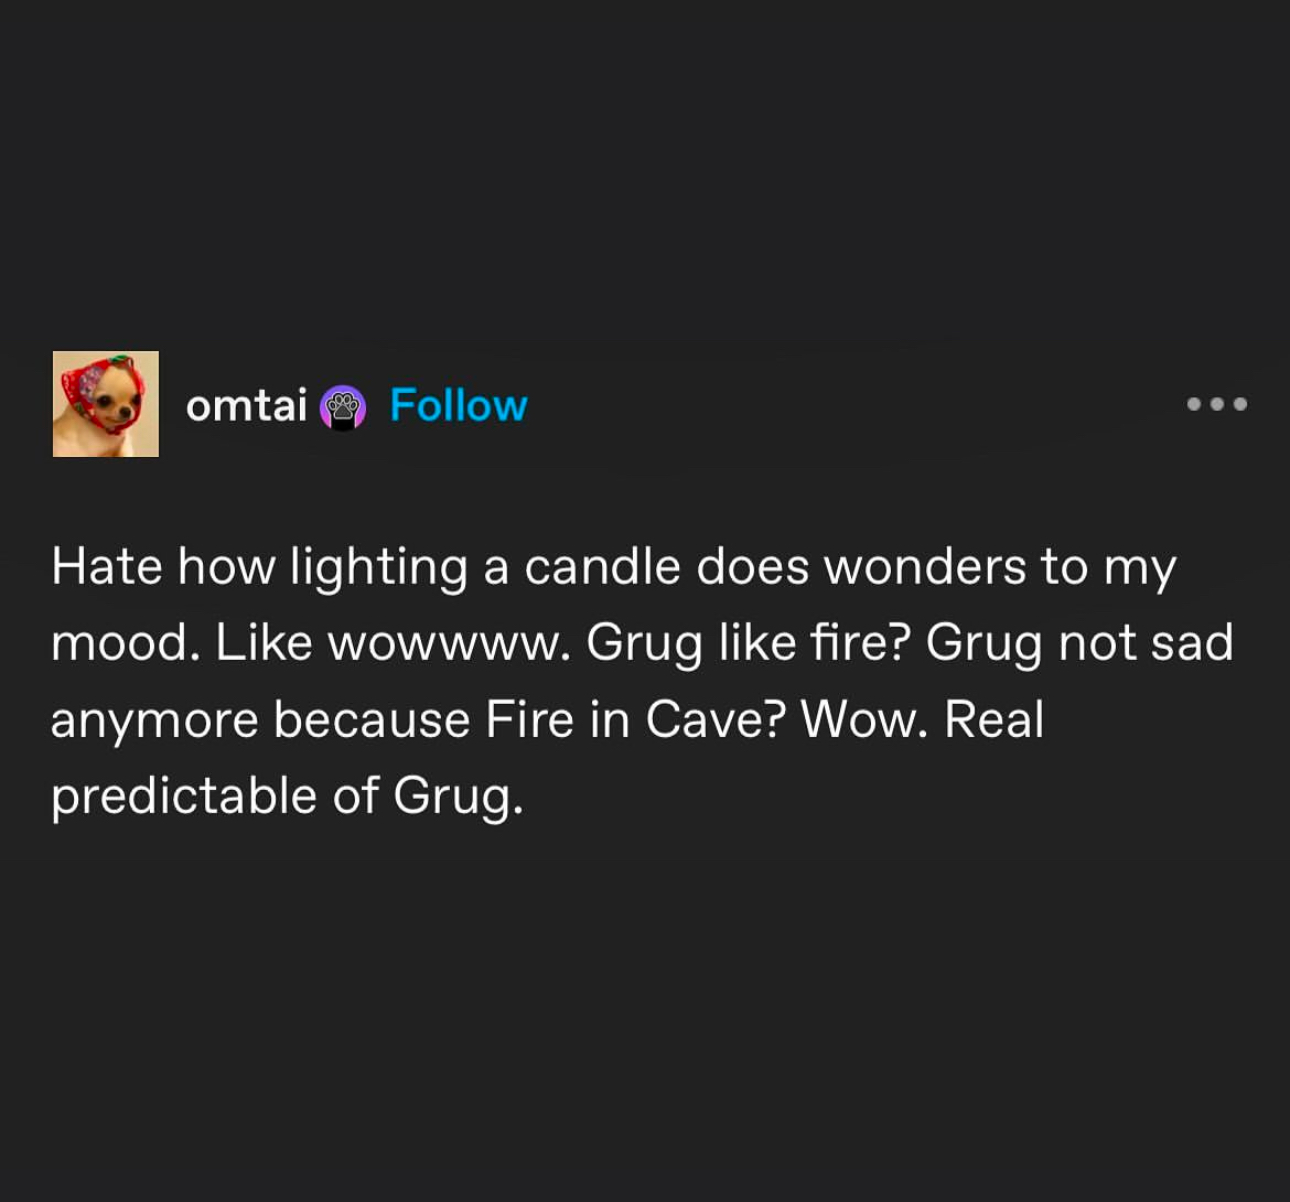
Task: Click the word "Real" in the post
Action: pyautogui.click(x=994, y=719)
